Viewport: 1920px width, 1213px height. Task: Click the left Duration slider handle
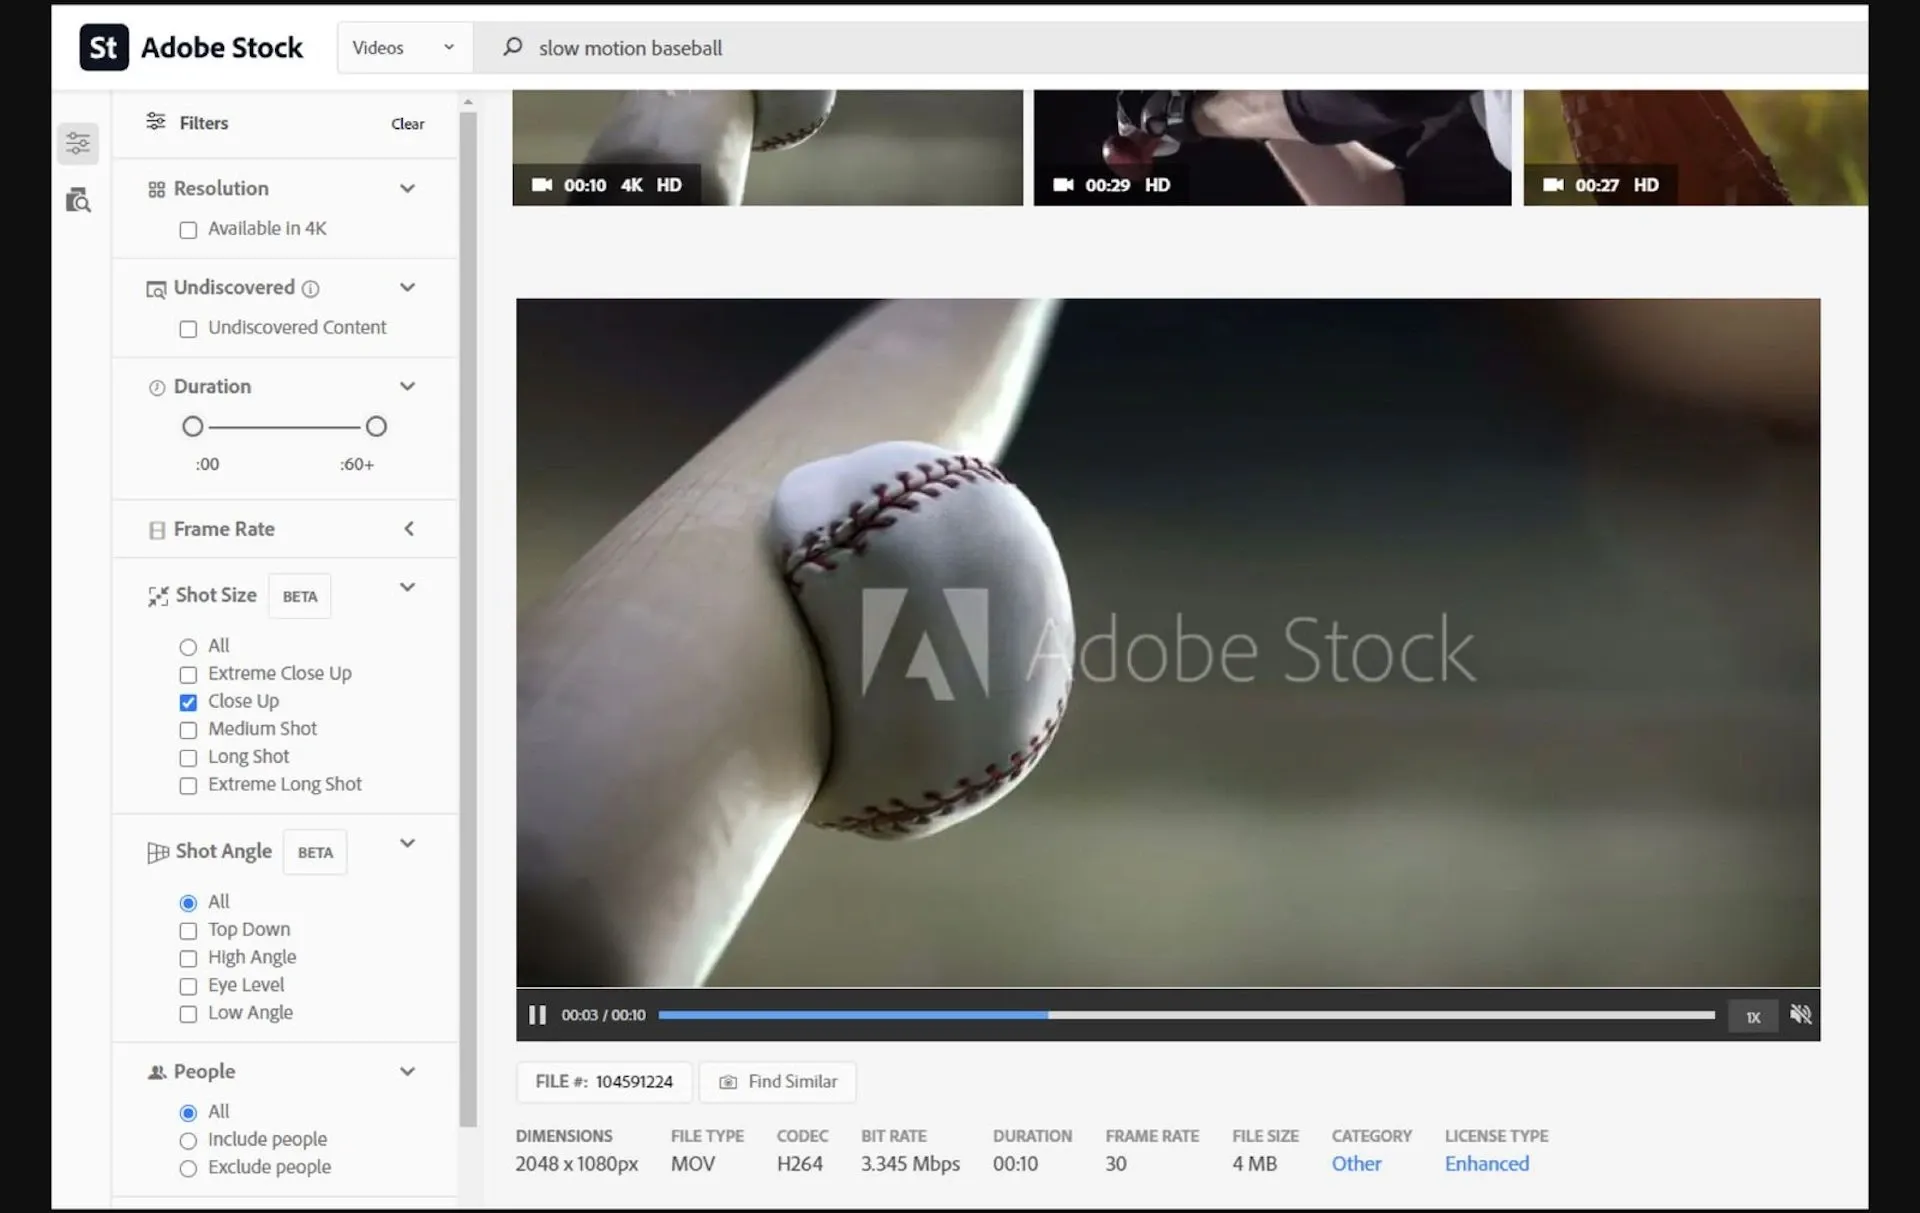[x=193, y=426]
